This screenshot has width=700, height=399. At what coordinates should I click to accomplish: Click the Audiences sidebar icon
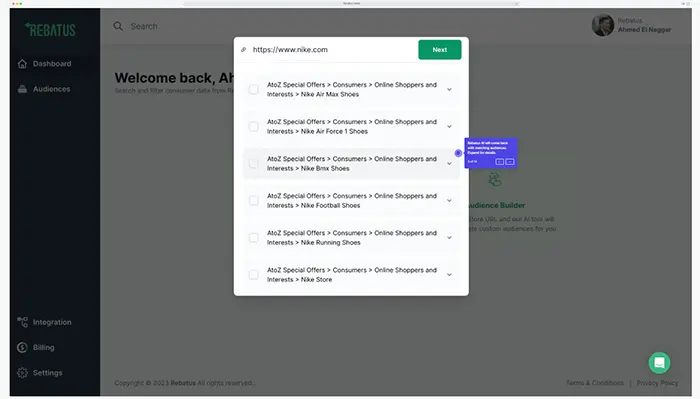[22, 89]
